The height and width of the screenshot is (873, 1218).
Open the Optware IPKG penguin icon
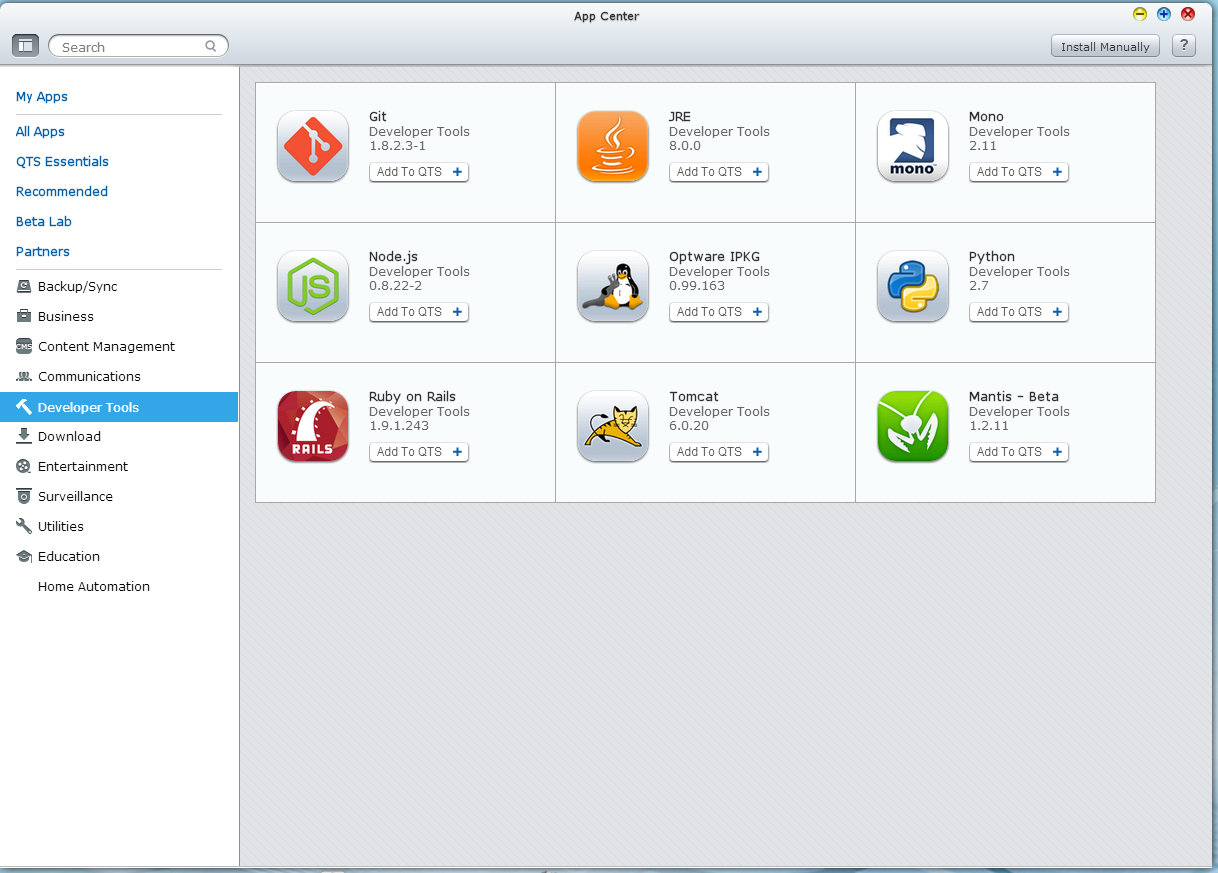point(613,286)
